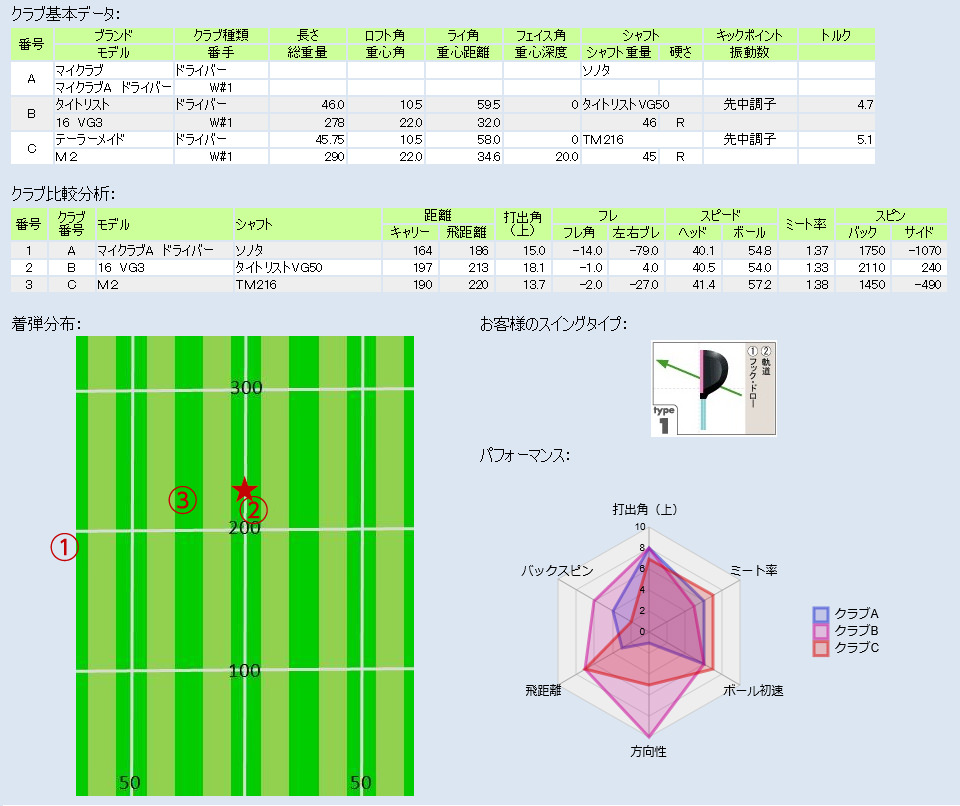Click the swing type 1 club image

(x=713, y=389)
